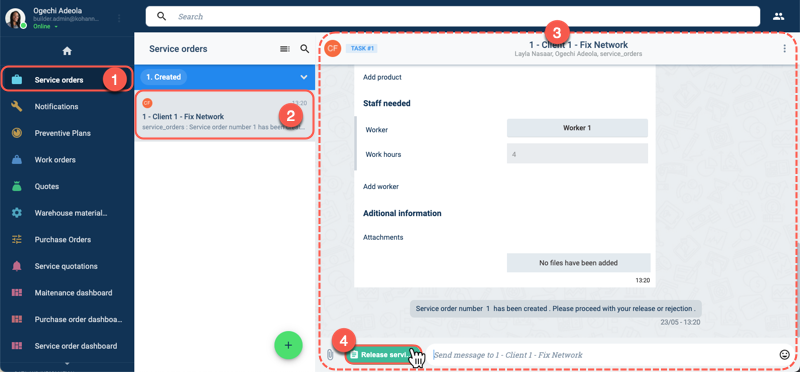Image resolution: width=800 pixels, height=372 pixels.
Task: Expand more sidebar items with down arrow
Action: pos(67,364)
